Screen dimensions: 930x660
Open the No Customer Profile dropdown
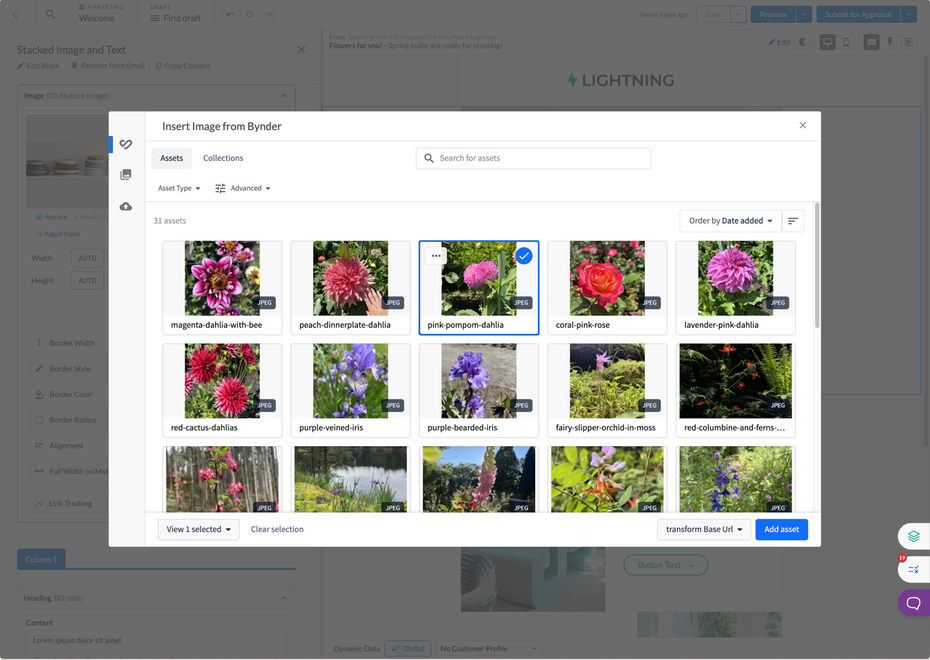tap(489, 648)
